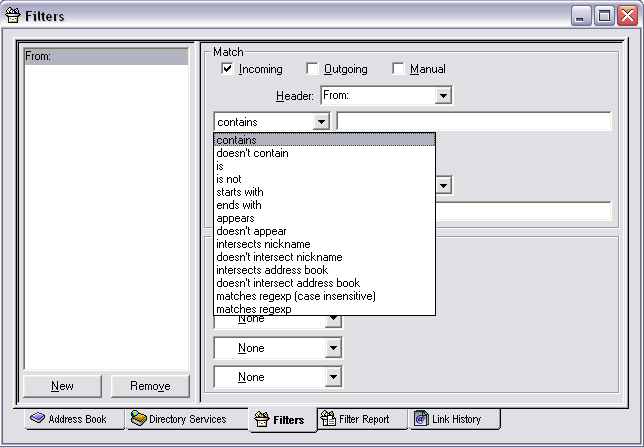Open the Address Book tab
The image size is (644, 447).
(x=68, y=419)
